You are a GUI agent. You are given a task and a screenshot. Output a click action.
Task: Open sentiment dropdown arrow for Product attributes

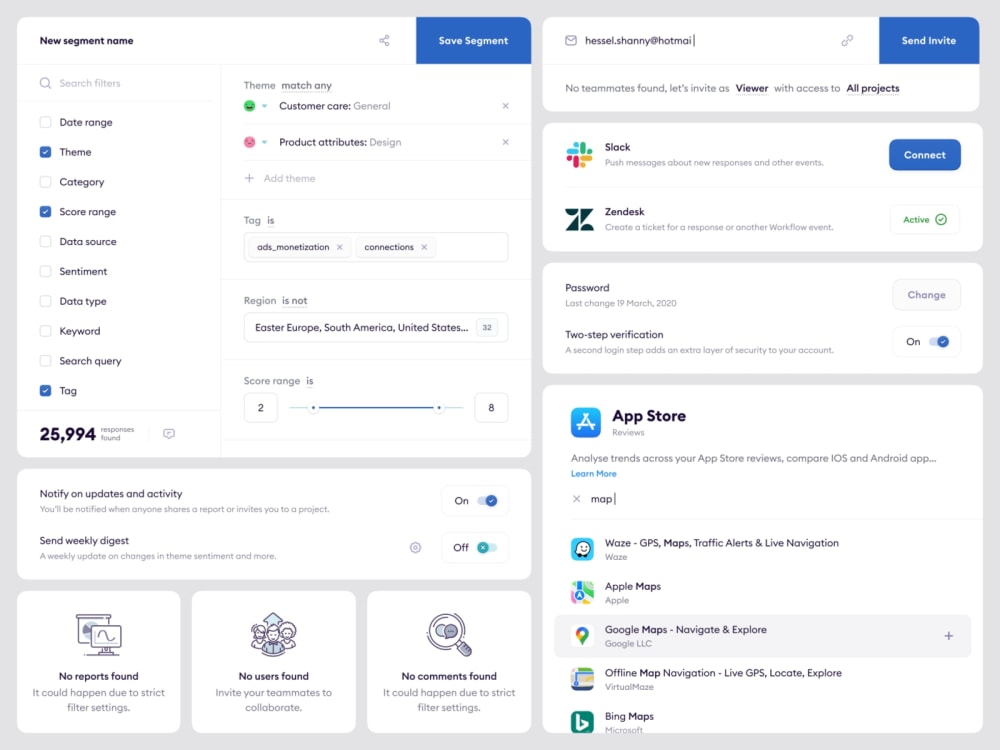click(264, 142)
